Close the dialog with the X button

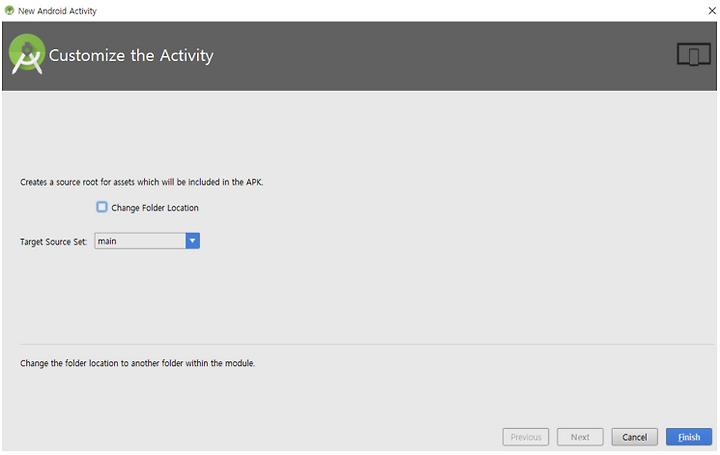point(712,11)
